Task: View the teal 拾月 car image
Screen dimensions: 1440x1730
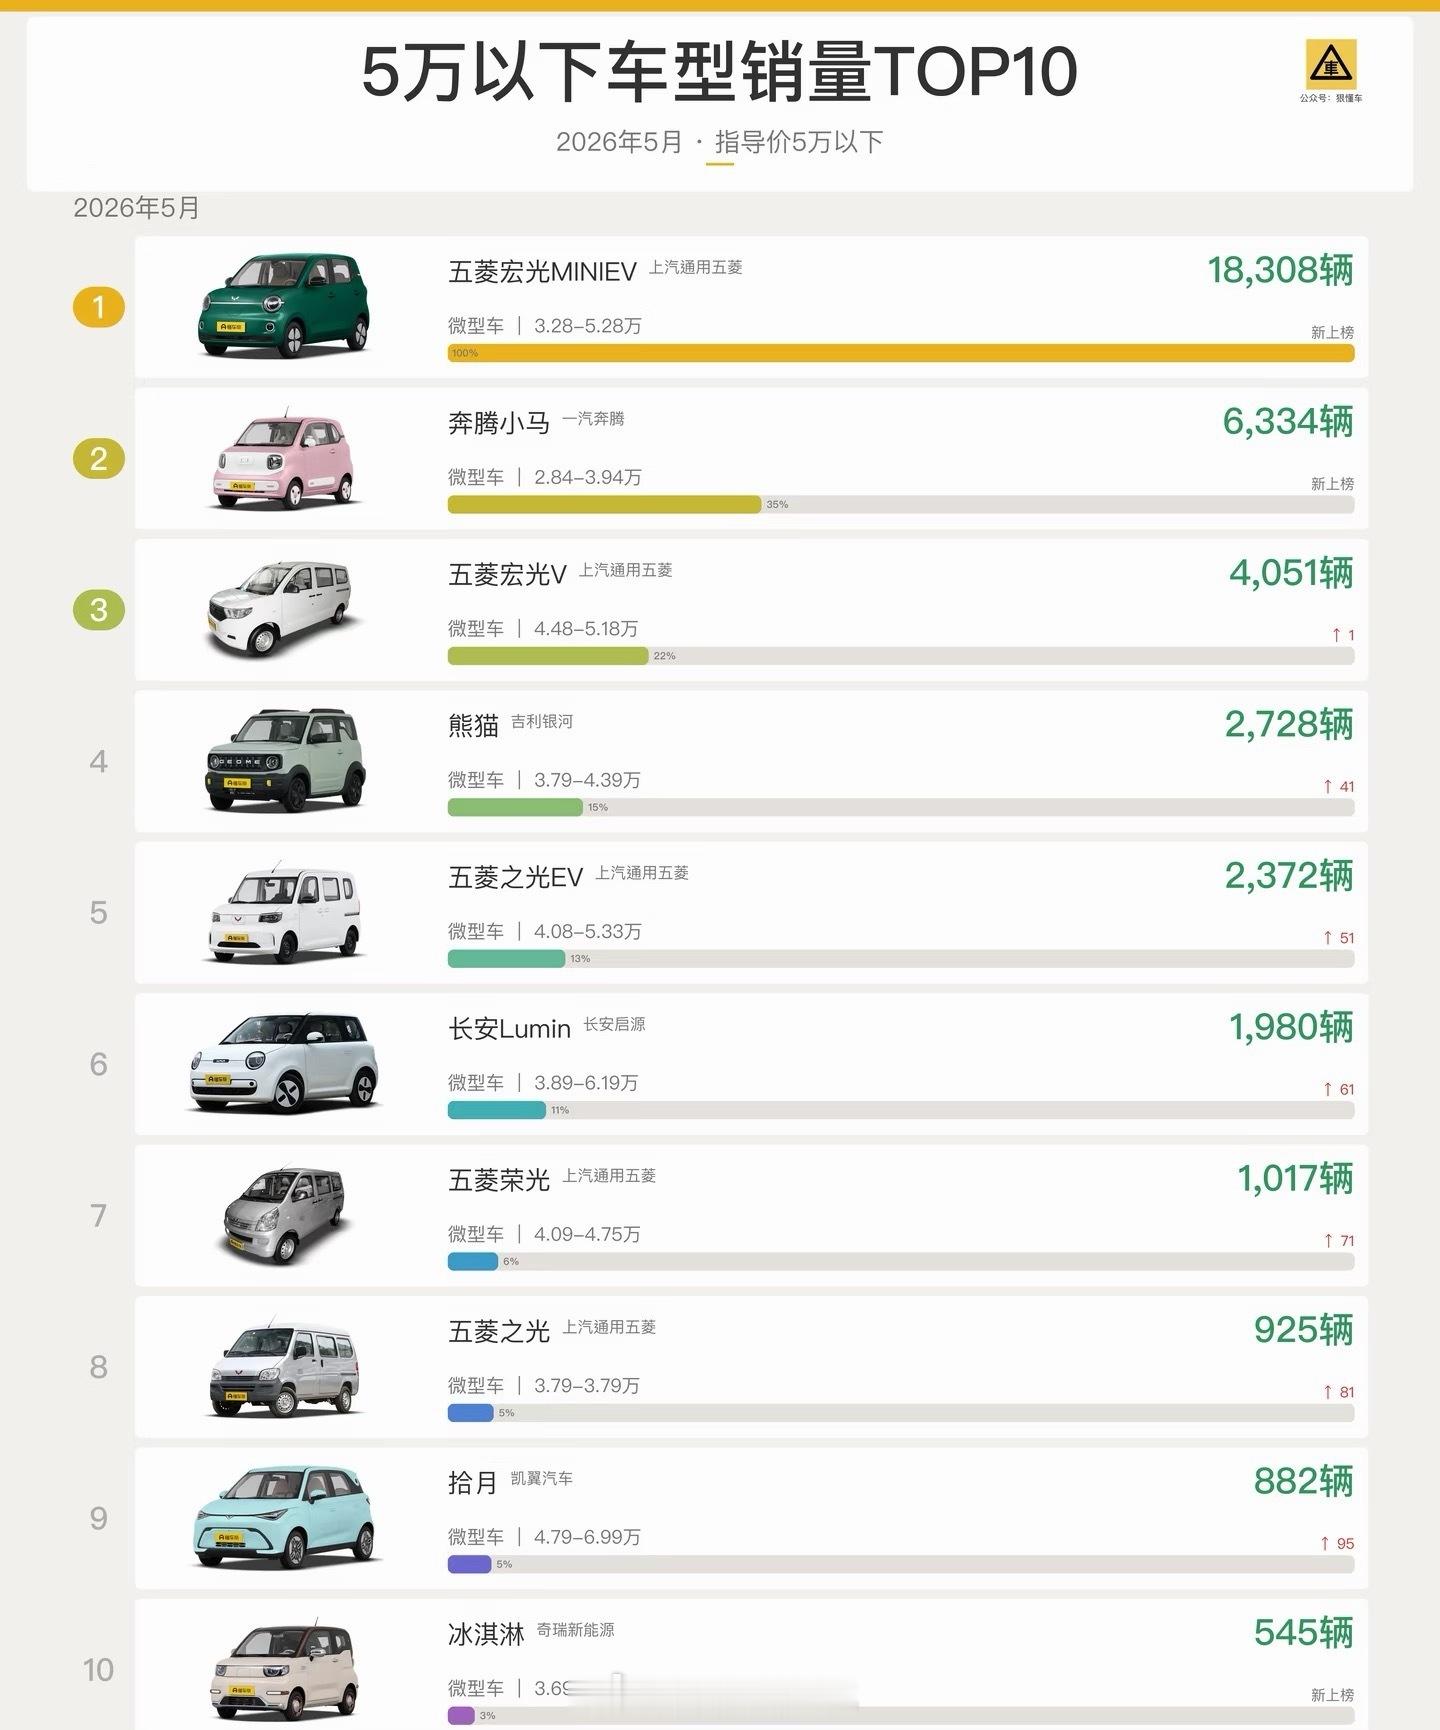Action: click(285, 1517)
